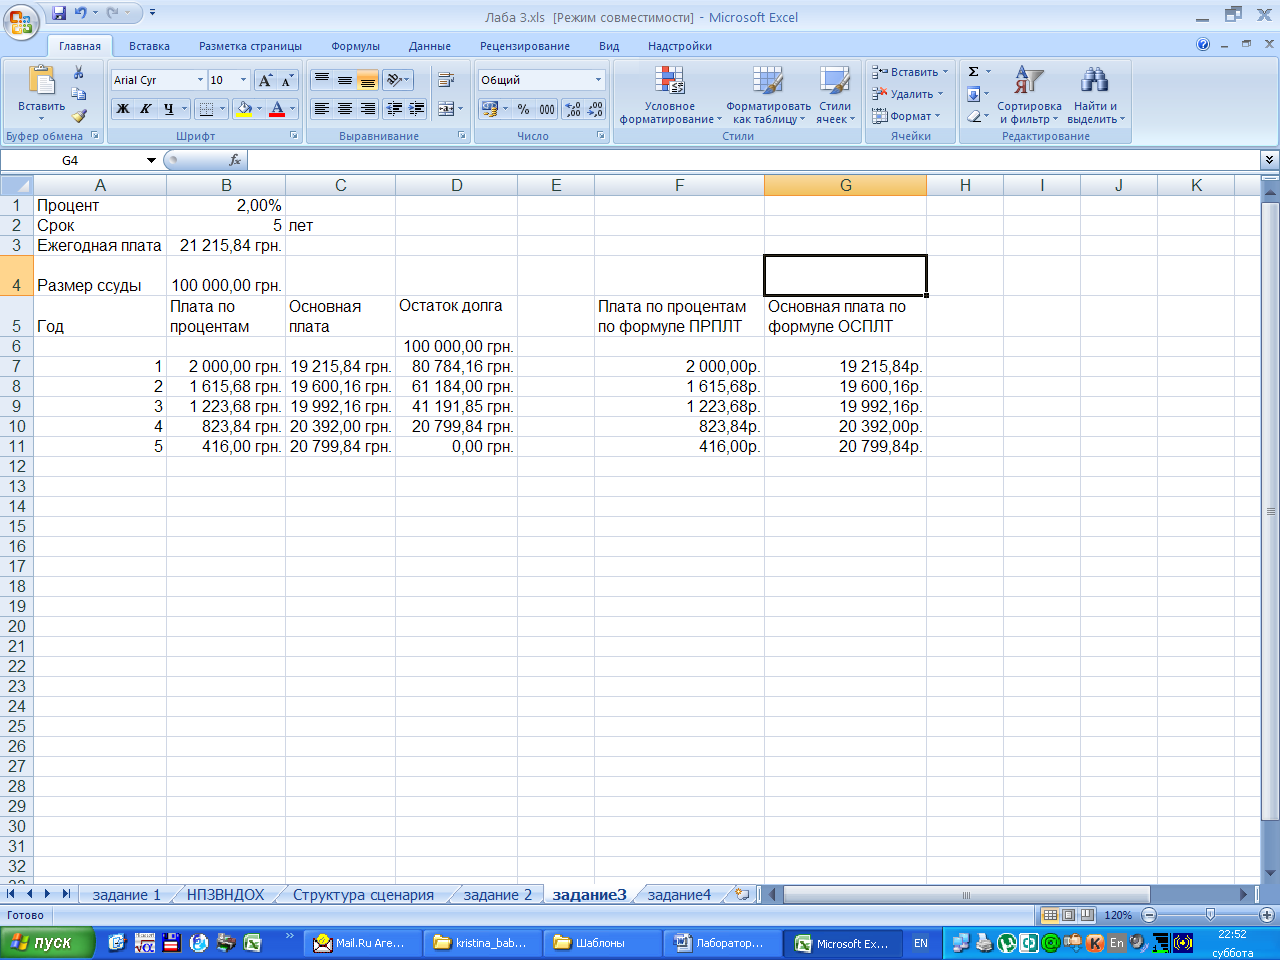
Task: Open Условное форматирование
Action: point(670,96)
